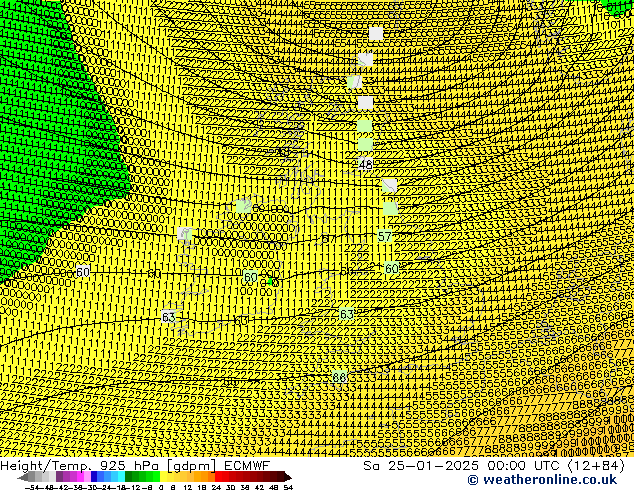
Task: Pick the cyan legend swatch
Action: point(121,477)
